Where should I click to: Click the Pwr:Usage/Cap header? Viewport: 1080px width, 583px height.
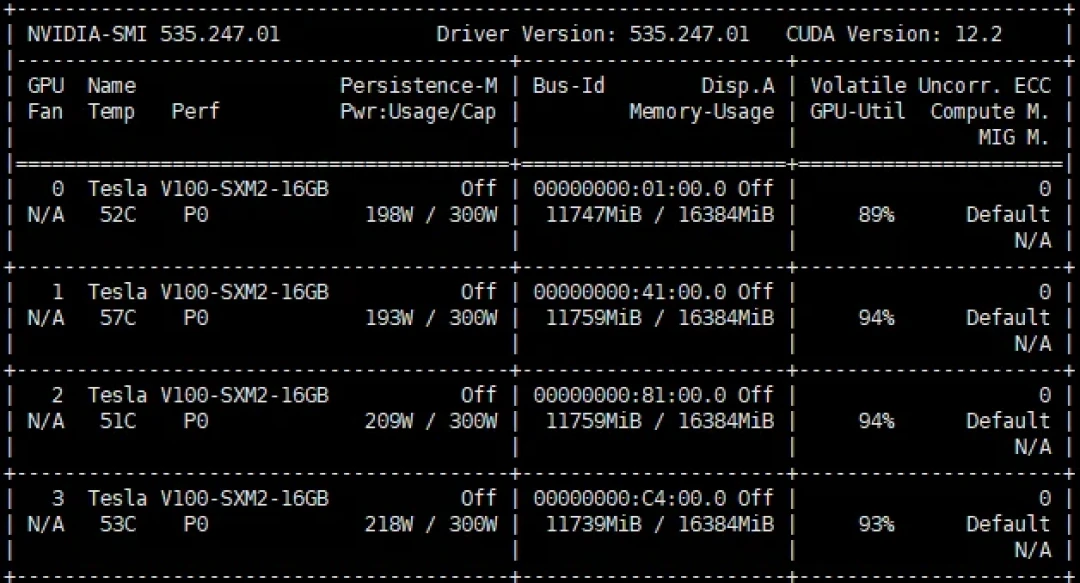coord(419,112)
